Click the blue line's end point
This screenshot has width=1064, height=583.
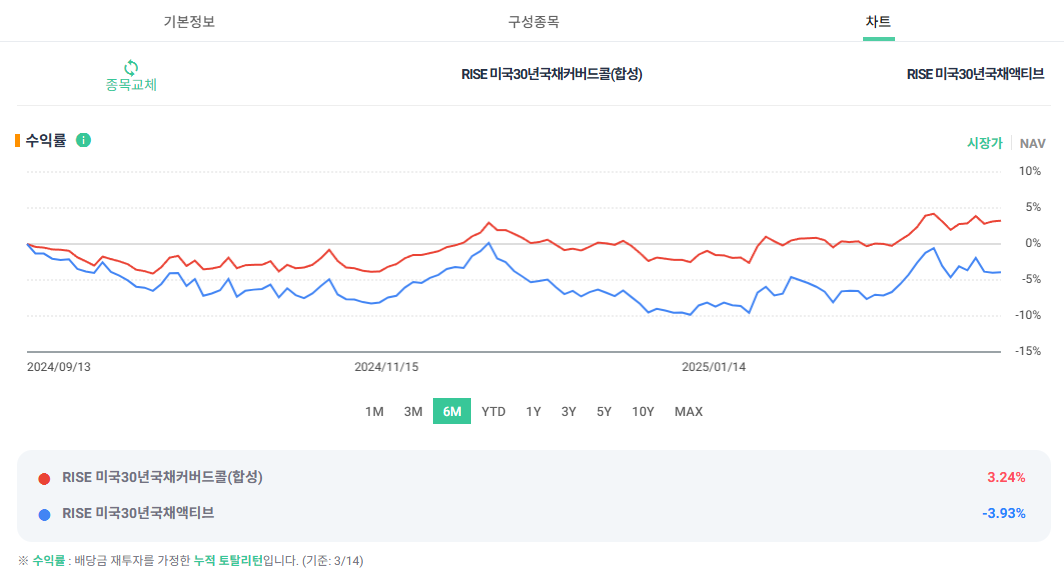(1000, 272)
